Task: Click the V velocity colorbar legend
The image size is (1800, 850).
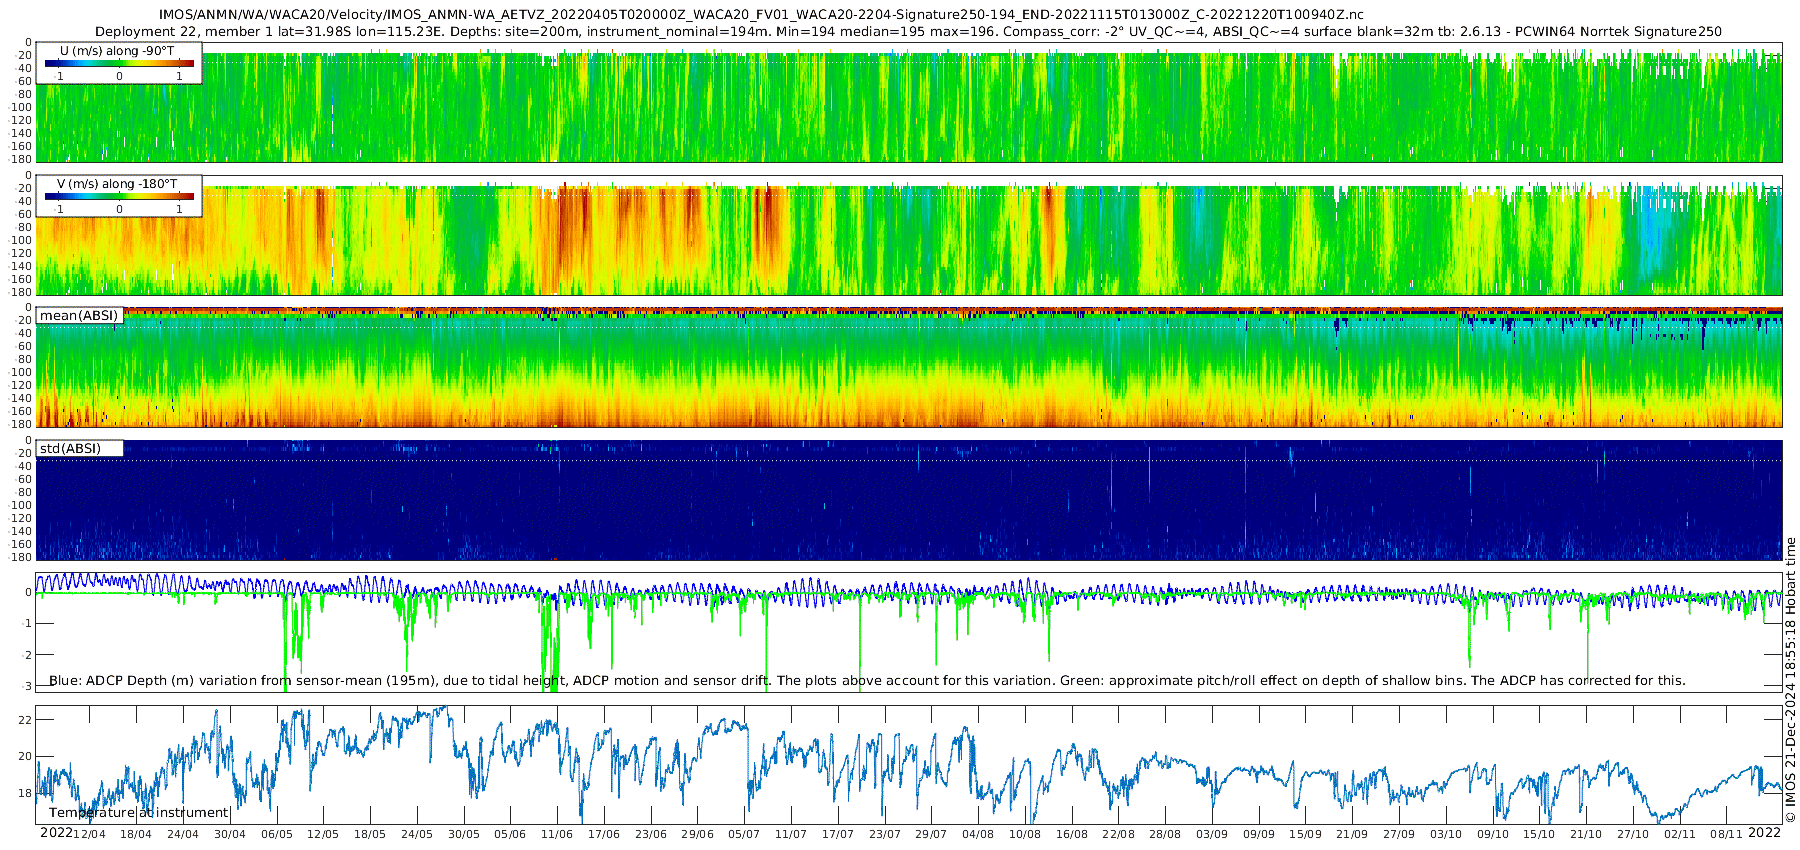Action: tap(119, 196)
